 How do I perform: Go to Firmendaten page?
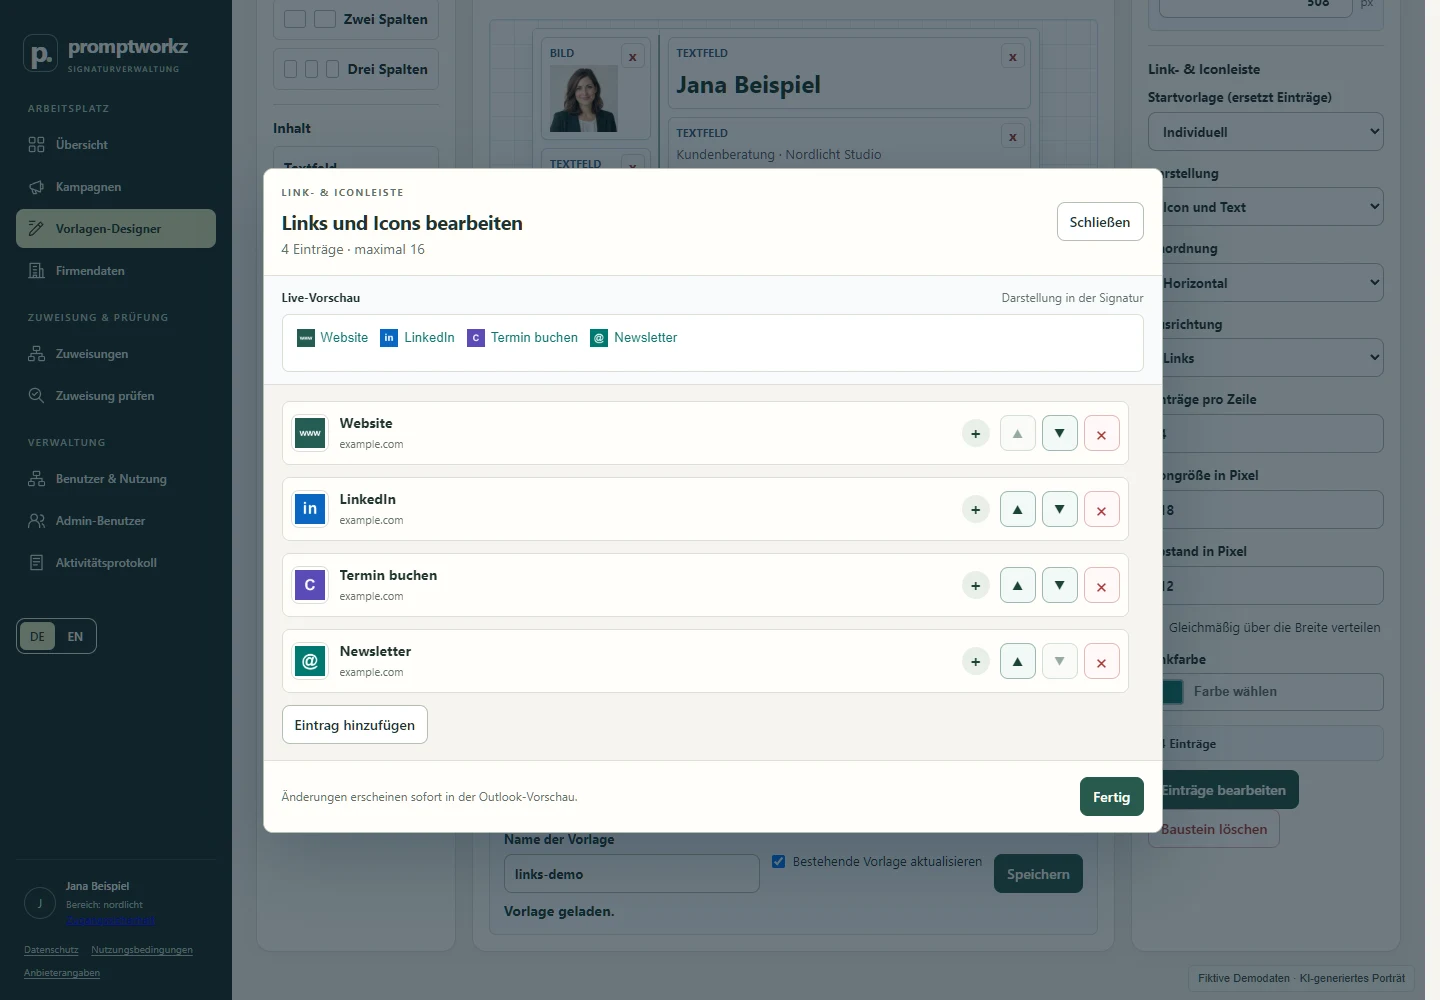116,271
